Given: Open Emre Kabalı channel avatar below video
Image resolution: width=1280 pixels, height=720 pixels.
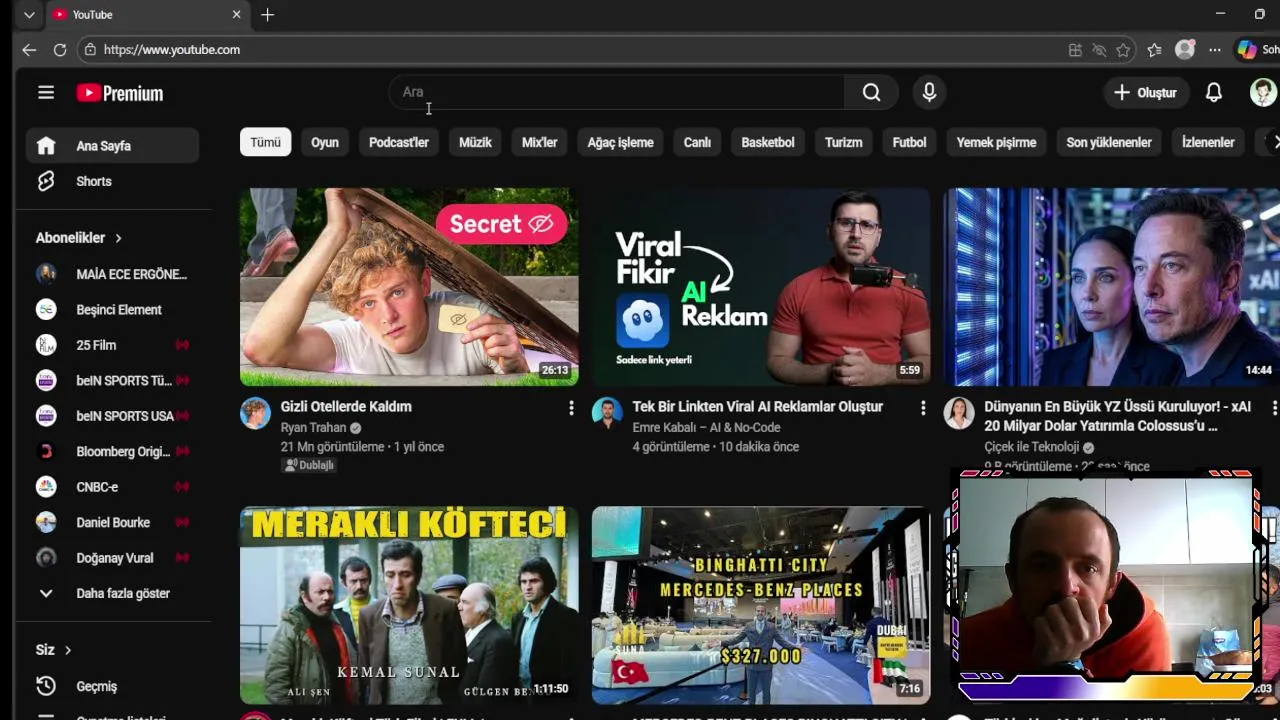Looking at the screenshot, I should (607, 413).
